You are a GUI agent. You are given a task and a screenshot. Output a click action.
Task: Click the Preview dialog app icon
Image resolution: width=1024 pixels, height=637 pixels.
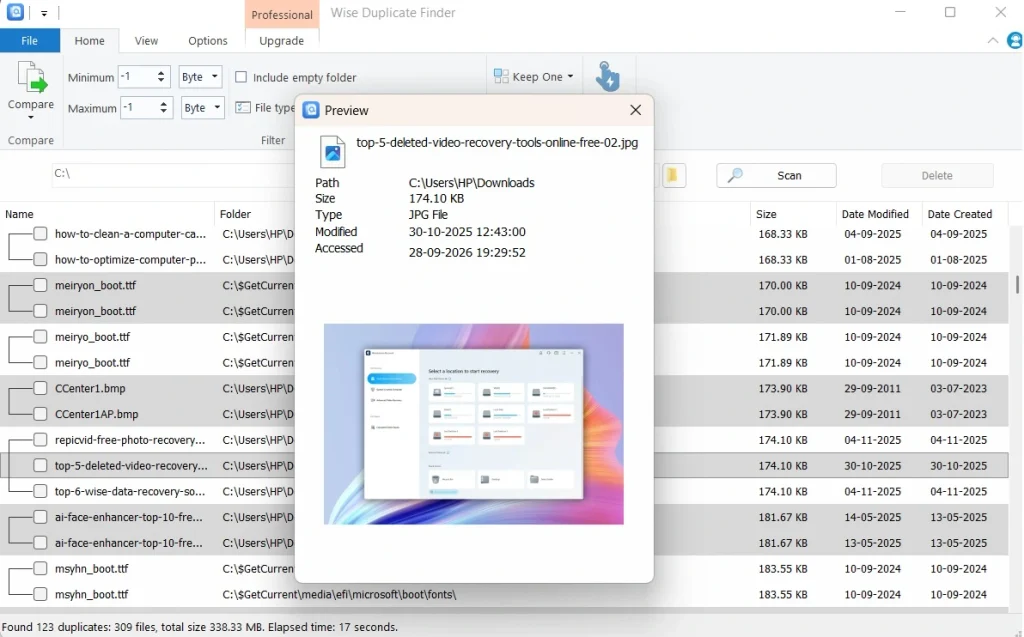[x=311, y=110]
